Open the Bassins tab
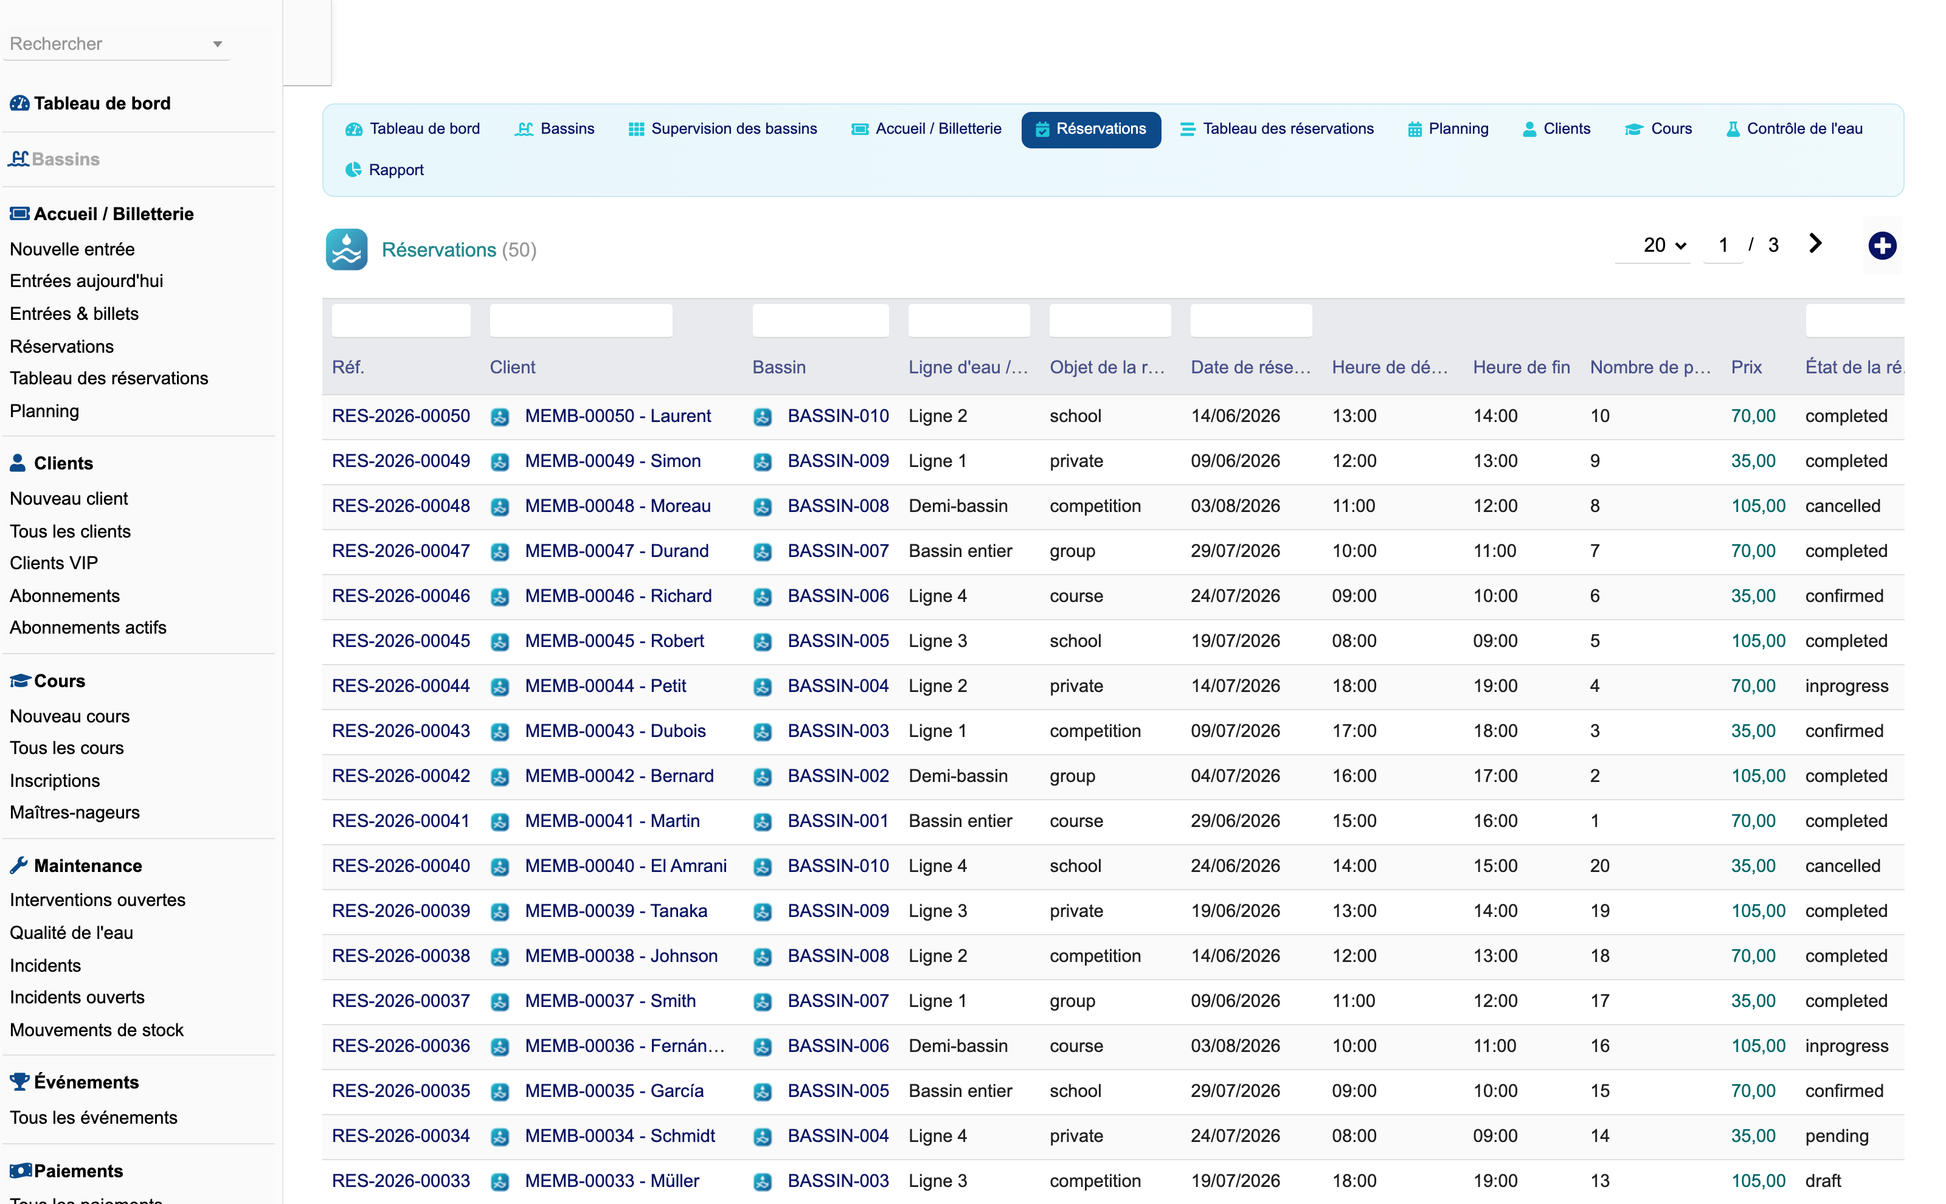Image resolution: width=1946 pixels, height=1204 pixels. [x=555, y=129]
